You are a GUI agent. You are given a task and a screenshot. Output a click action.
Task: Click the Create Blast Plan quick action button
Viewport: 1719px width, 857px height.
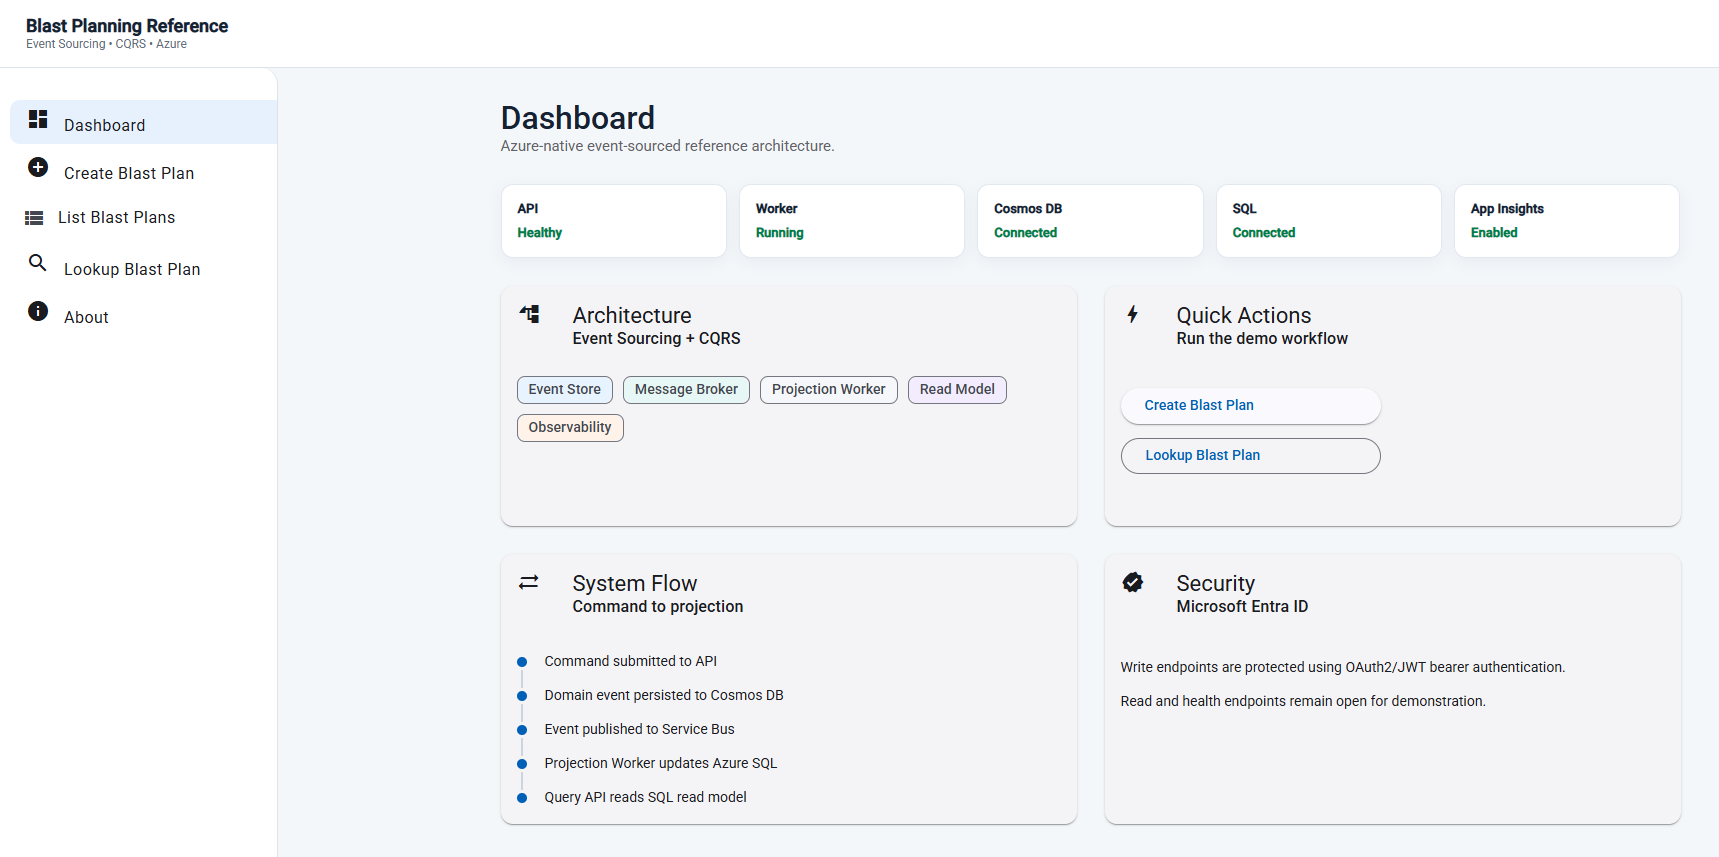(x=1250, y=405)
